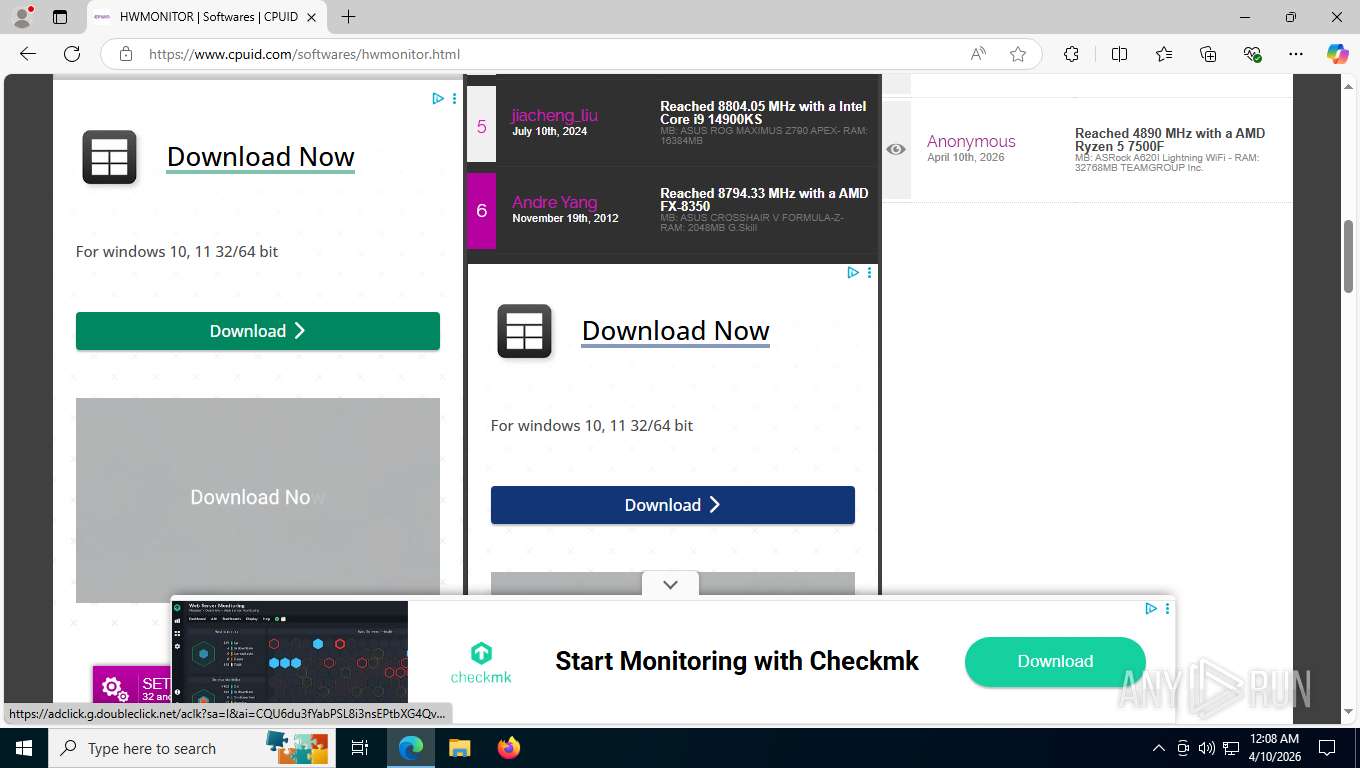Viewport: 1360px width, 768px height.
Task: Open Task View on the taskbar
Action: (x=360, y=748)
